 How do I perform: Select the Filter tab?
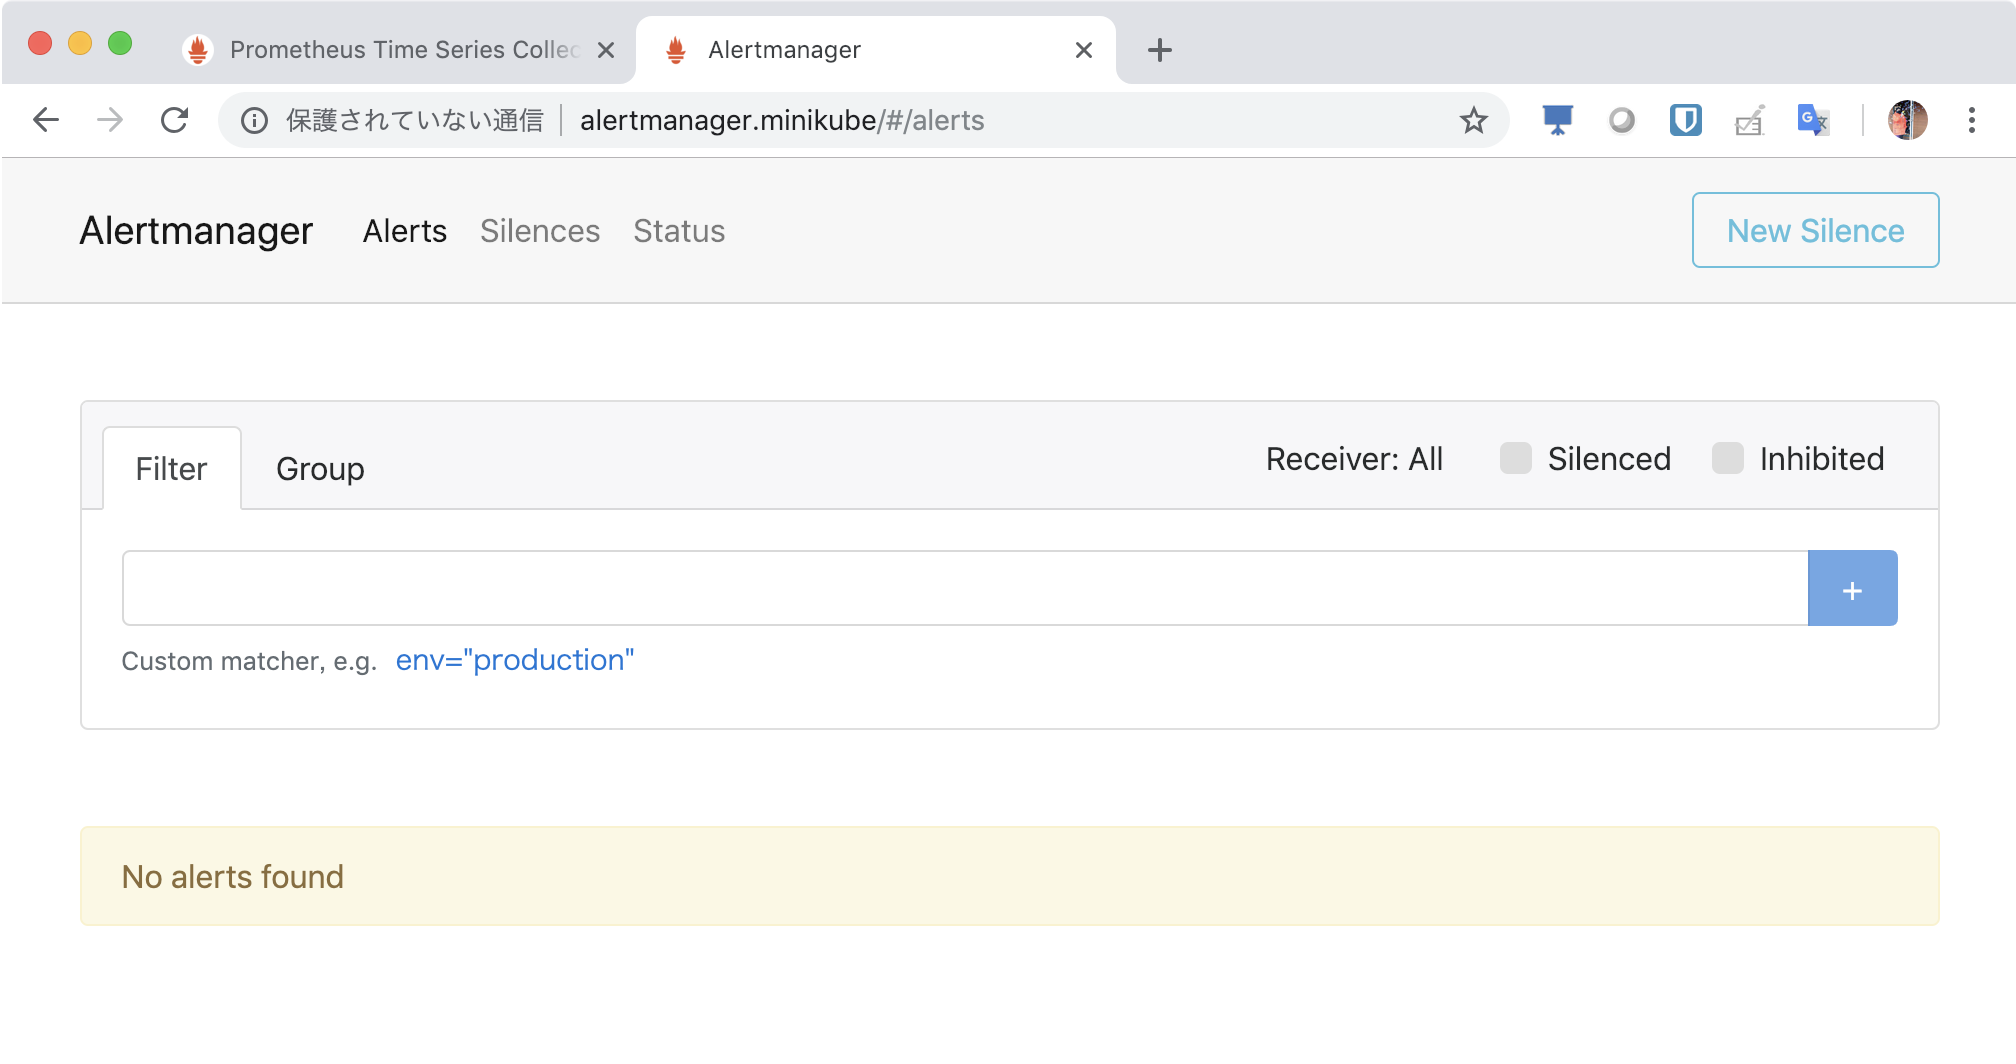[171, 468]
